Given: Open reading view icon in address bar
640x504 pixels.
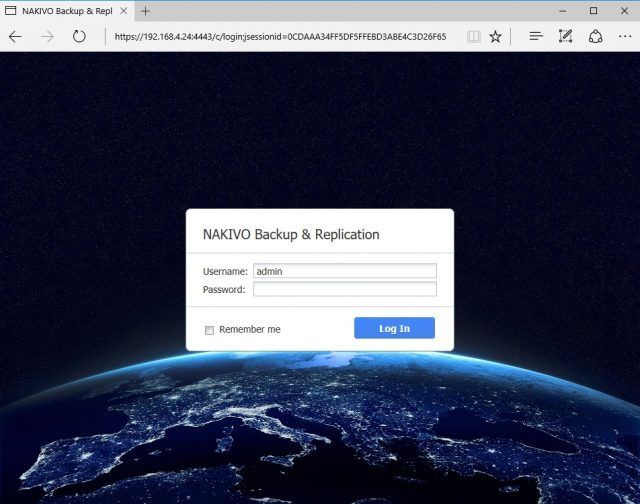Looking at the screenshot, I should pyautogui.click(x=473, y=37).
